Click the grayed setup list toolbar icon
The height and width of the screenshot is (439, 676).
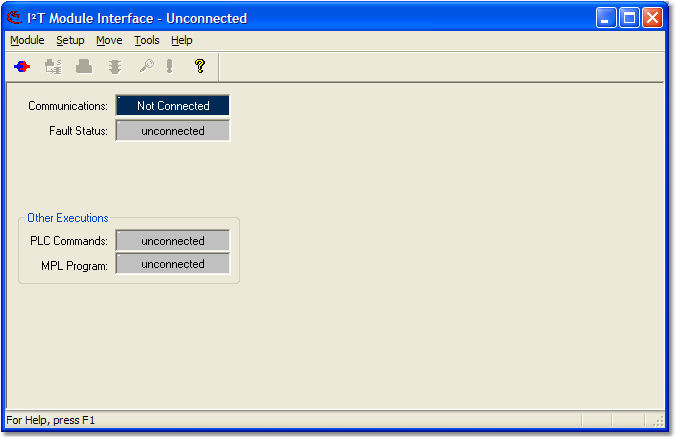pos(53,67)
